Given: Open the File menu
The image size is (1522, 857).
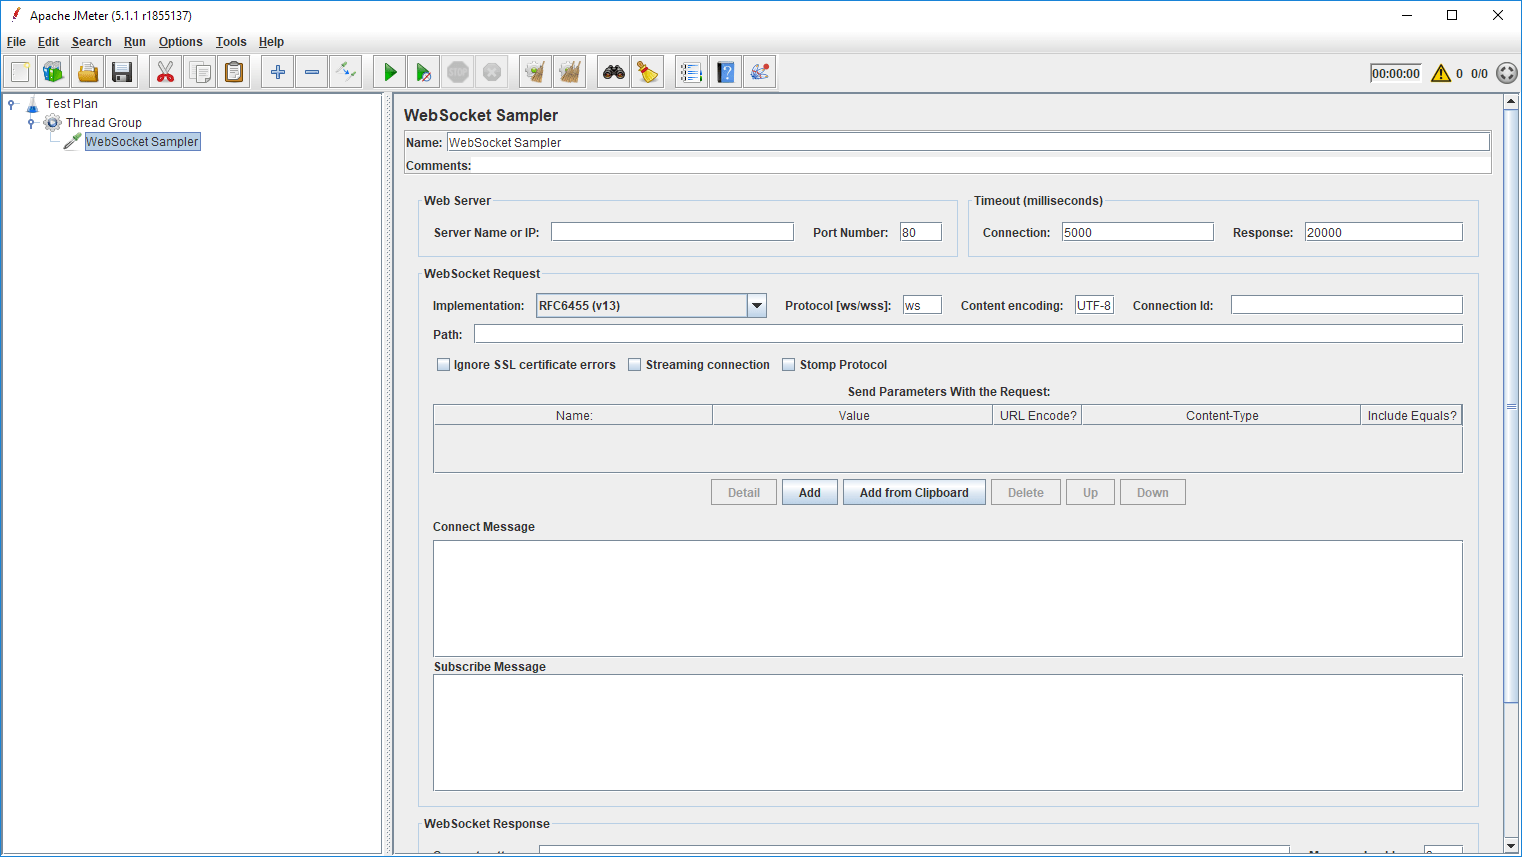Looking at the screenshot, I should [x=16, y=42].
